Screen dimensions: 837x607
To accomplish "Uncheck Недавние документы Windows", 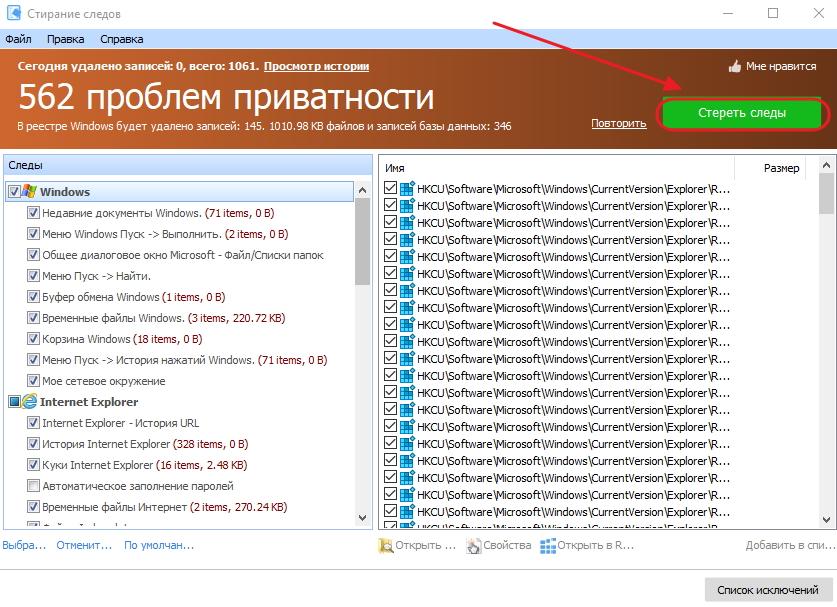I will (33, 212).
